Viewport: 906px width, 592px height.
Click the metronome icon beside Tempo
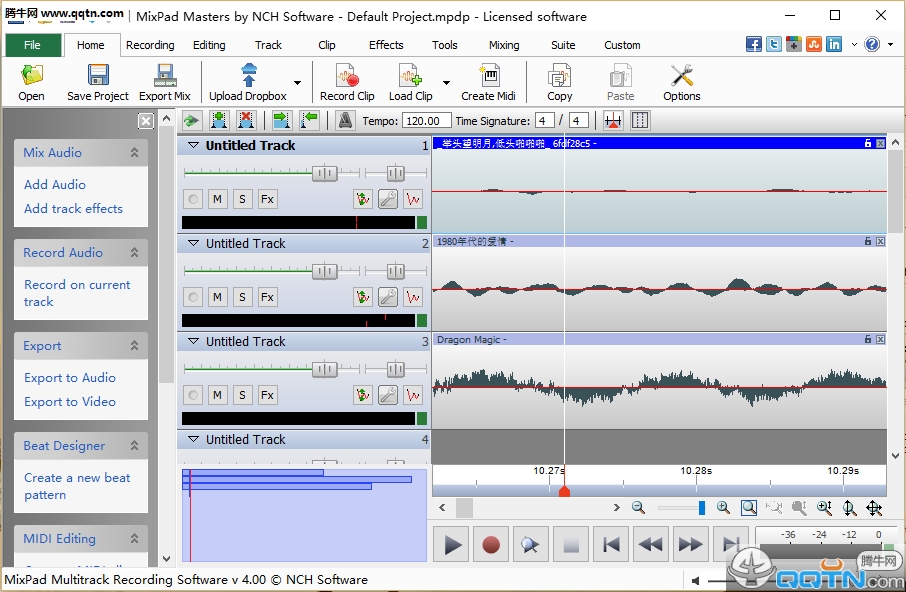point(345,120)
